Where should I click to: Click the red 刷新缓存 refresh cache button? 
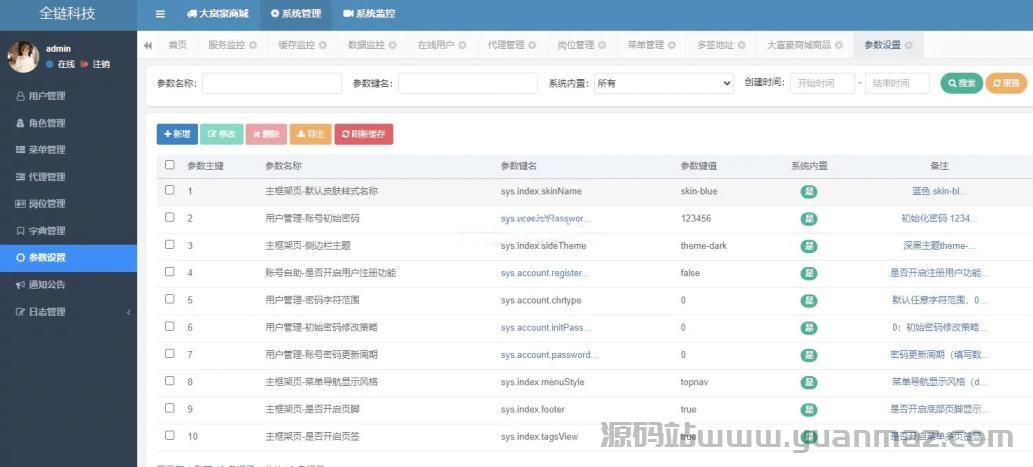coord(364,133)
